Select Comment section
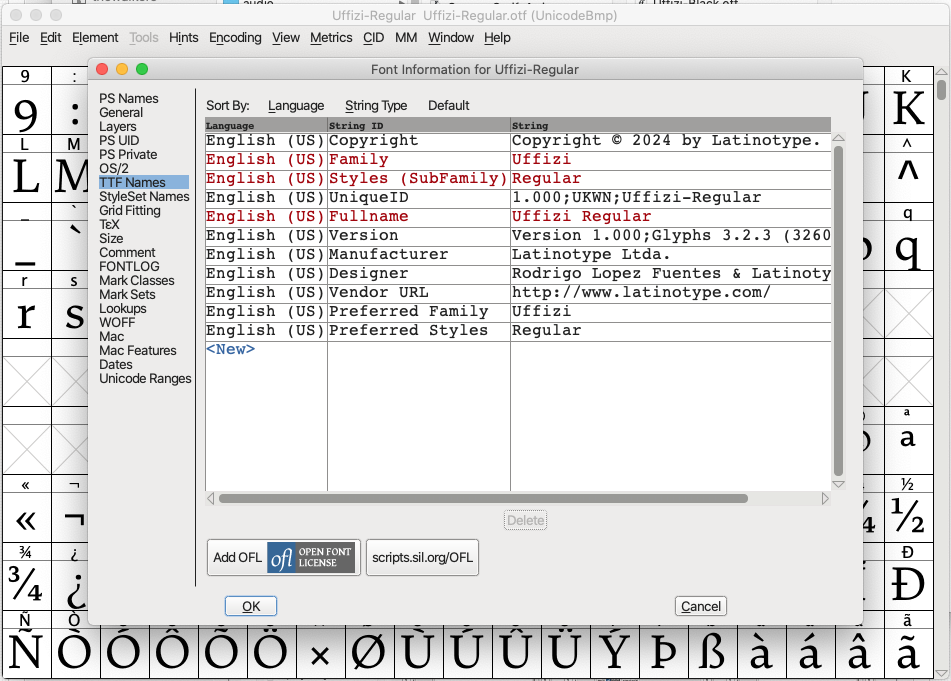951x681 pixels. click(x=127, y=252)
